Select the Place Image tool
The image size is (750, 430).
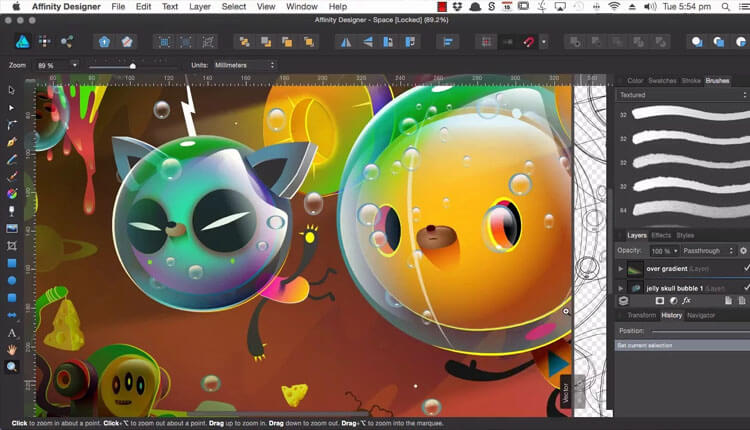[x=11, y=228]
